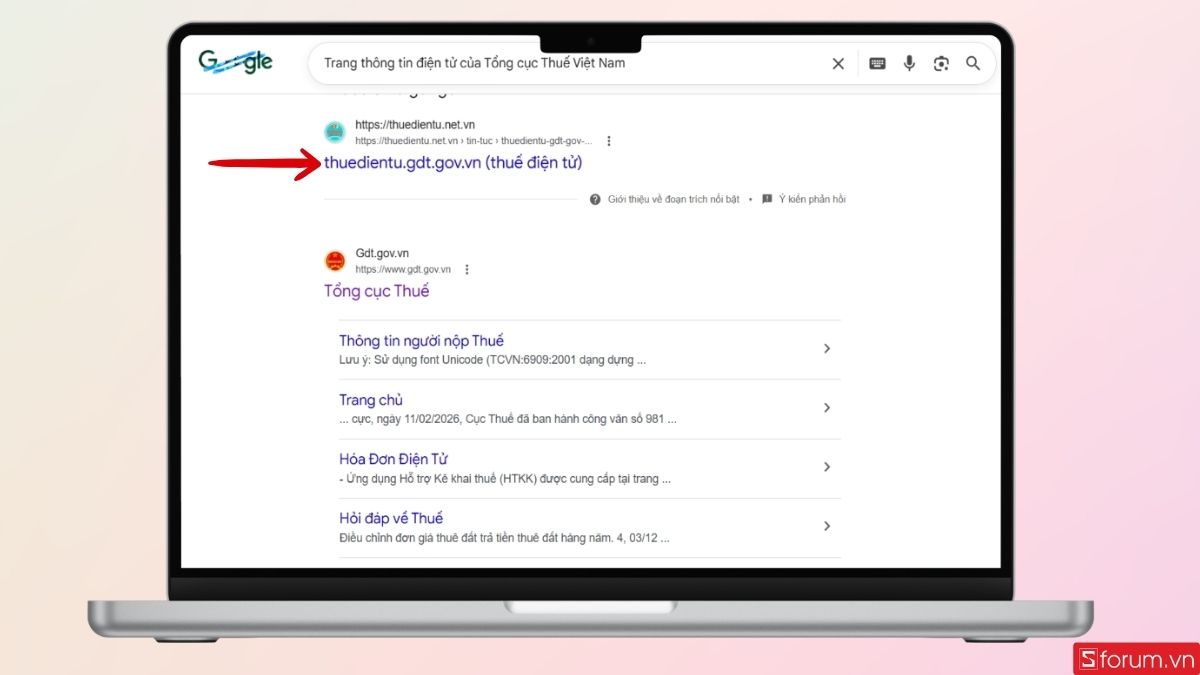Image resolution: width=1200 pixels, height=675 pixels.
Task: Clear the search query with X icon
Action: (x=838, y=63)
